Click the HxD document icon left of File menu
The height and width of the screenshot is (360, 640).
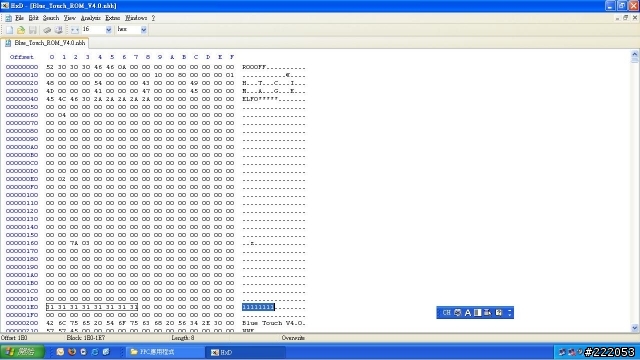(8, 18)
